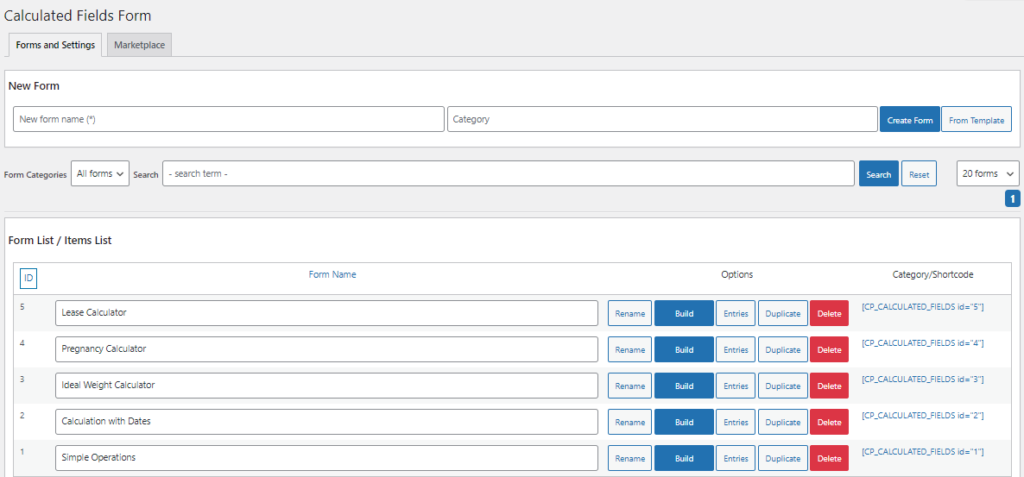Screen dimensions: 1024x477
Task: View Entries for Ideal Weight Calculator
Action: tap(735, 386)
